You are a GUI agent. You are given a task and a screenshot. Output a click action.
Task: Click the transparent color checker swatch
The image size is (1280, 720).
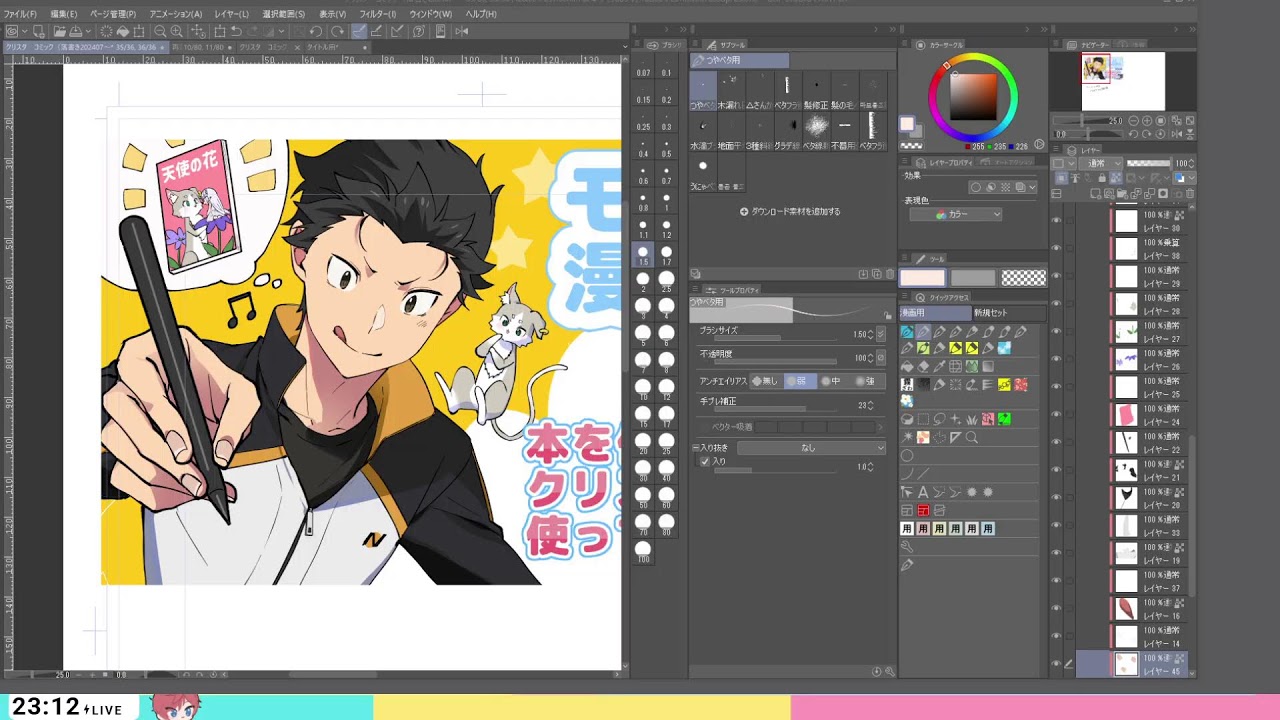click(x=1024, y=278)
